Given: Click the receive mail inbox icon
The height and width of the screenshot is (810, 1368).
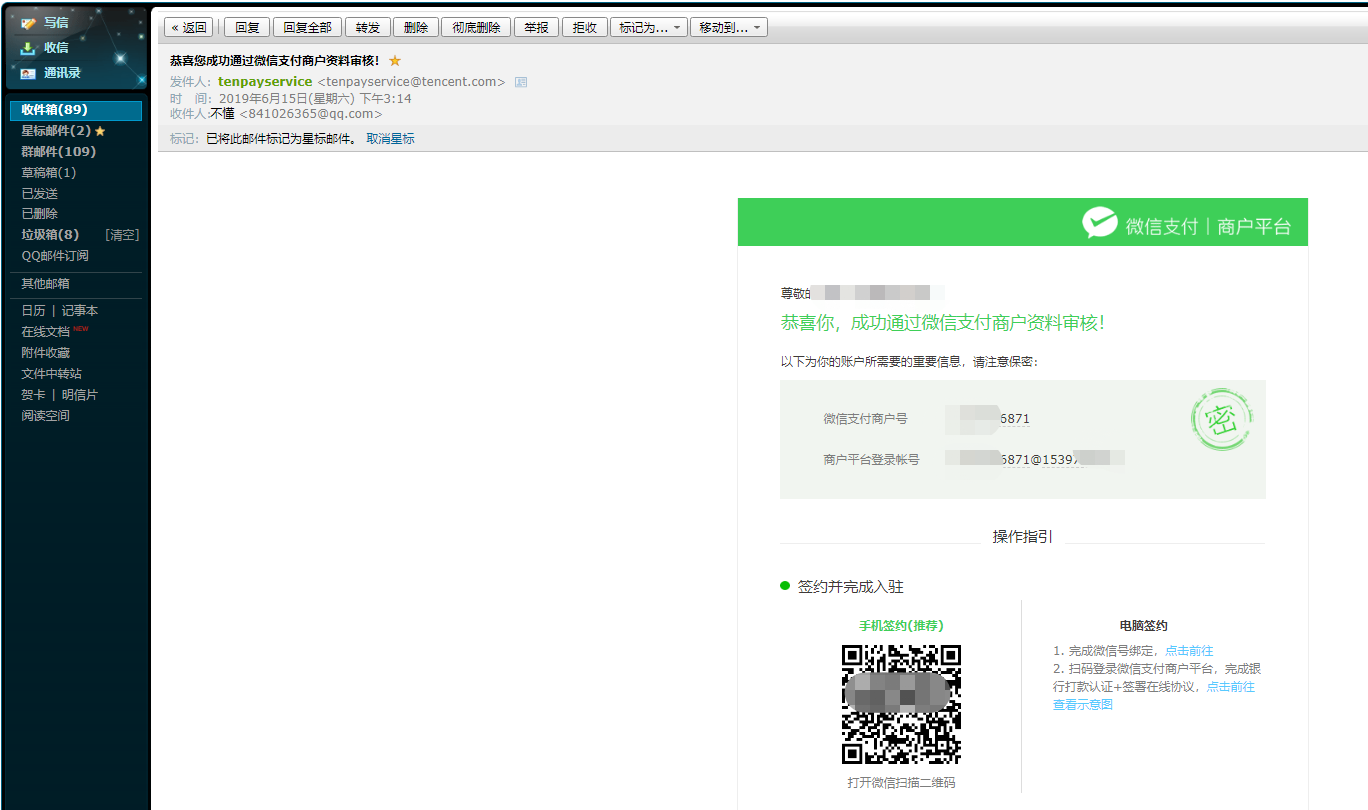Looking at the screenshot, I should [28, 48].
